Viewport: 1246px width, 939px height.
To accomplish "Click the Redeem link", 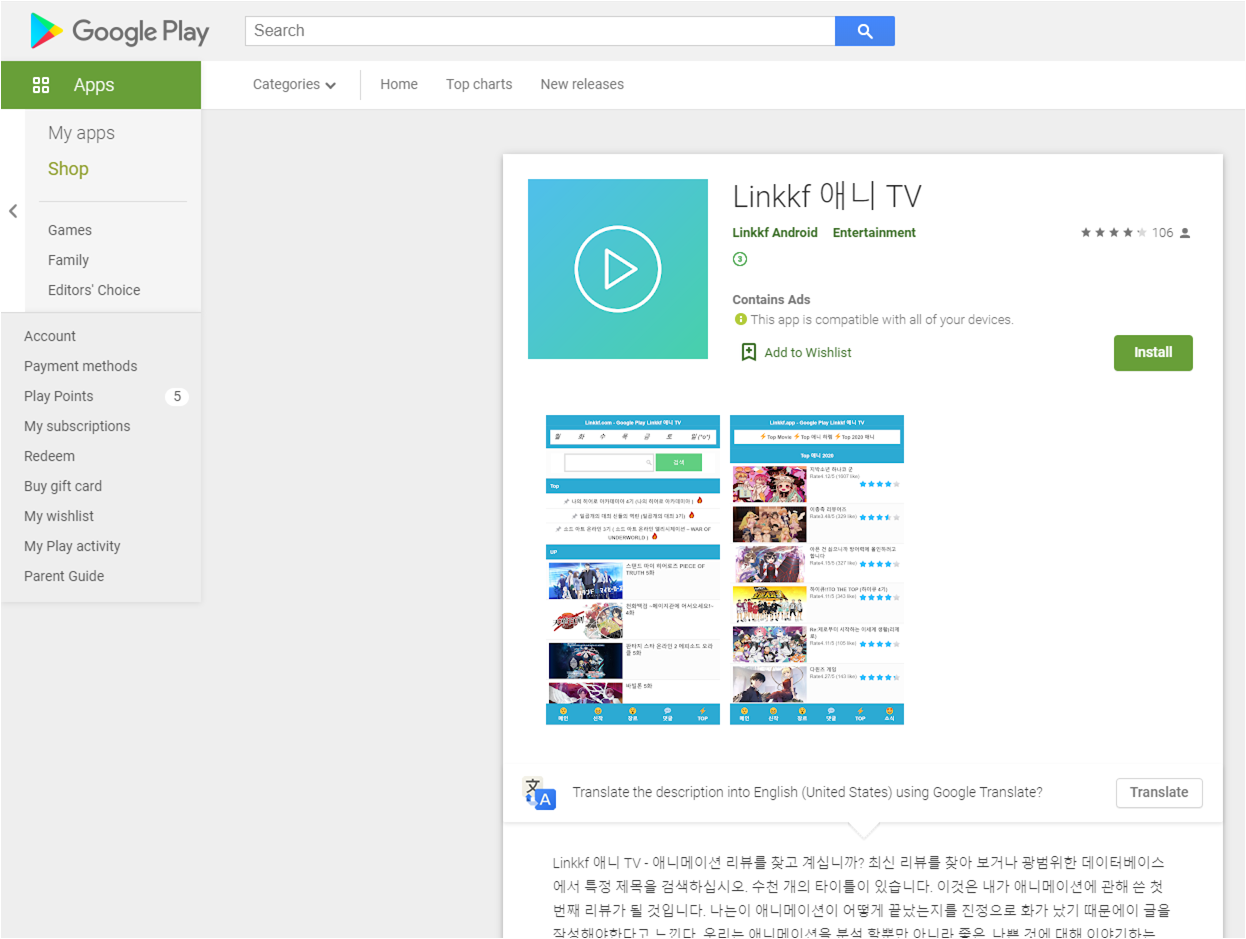I will point(49,456).
